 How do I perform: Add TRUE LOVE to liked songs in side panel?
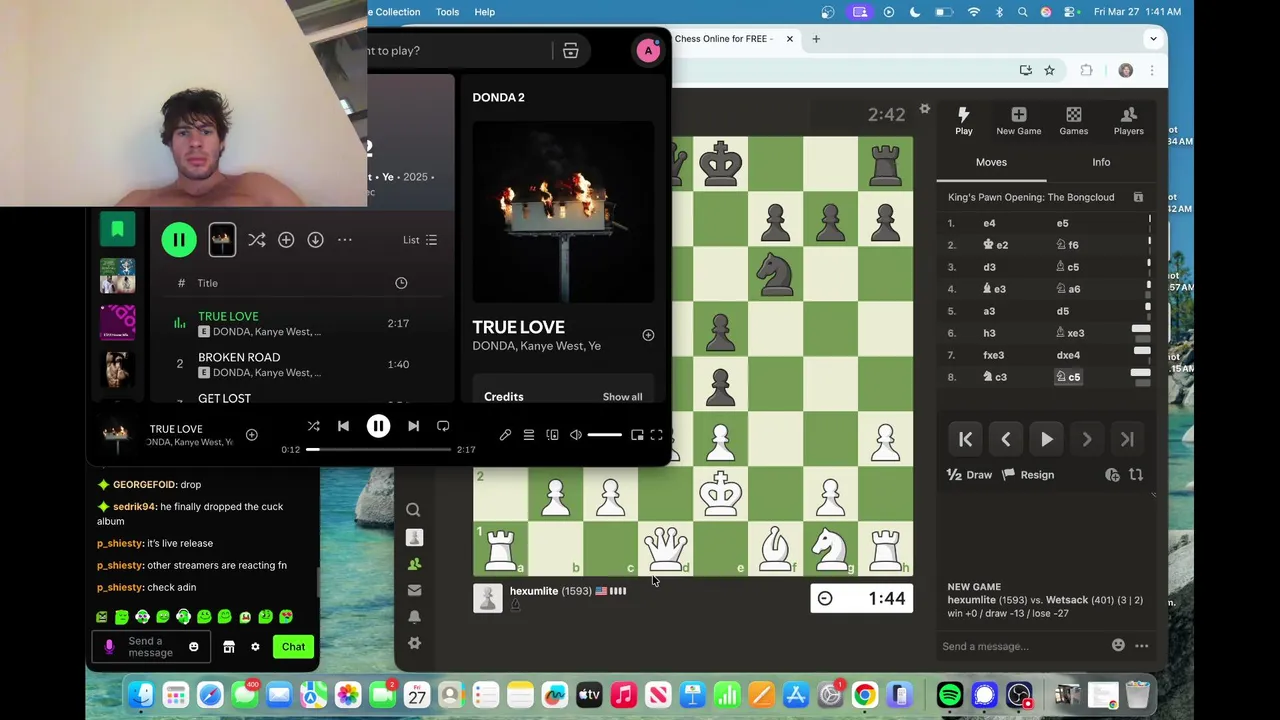pos(648,335)
